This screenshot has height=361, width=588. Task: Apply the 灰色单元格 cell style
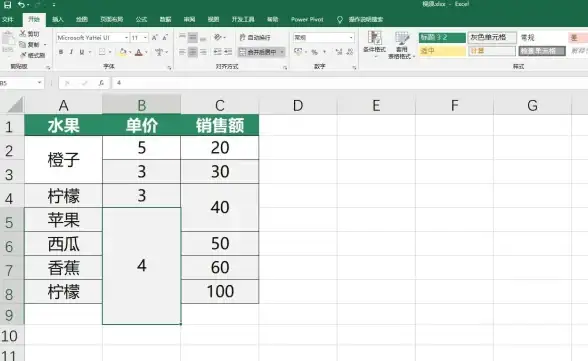pos(492,37)
